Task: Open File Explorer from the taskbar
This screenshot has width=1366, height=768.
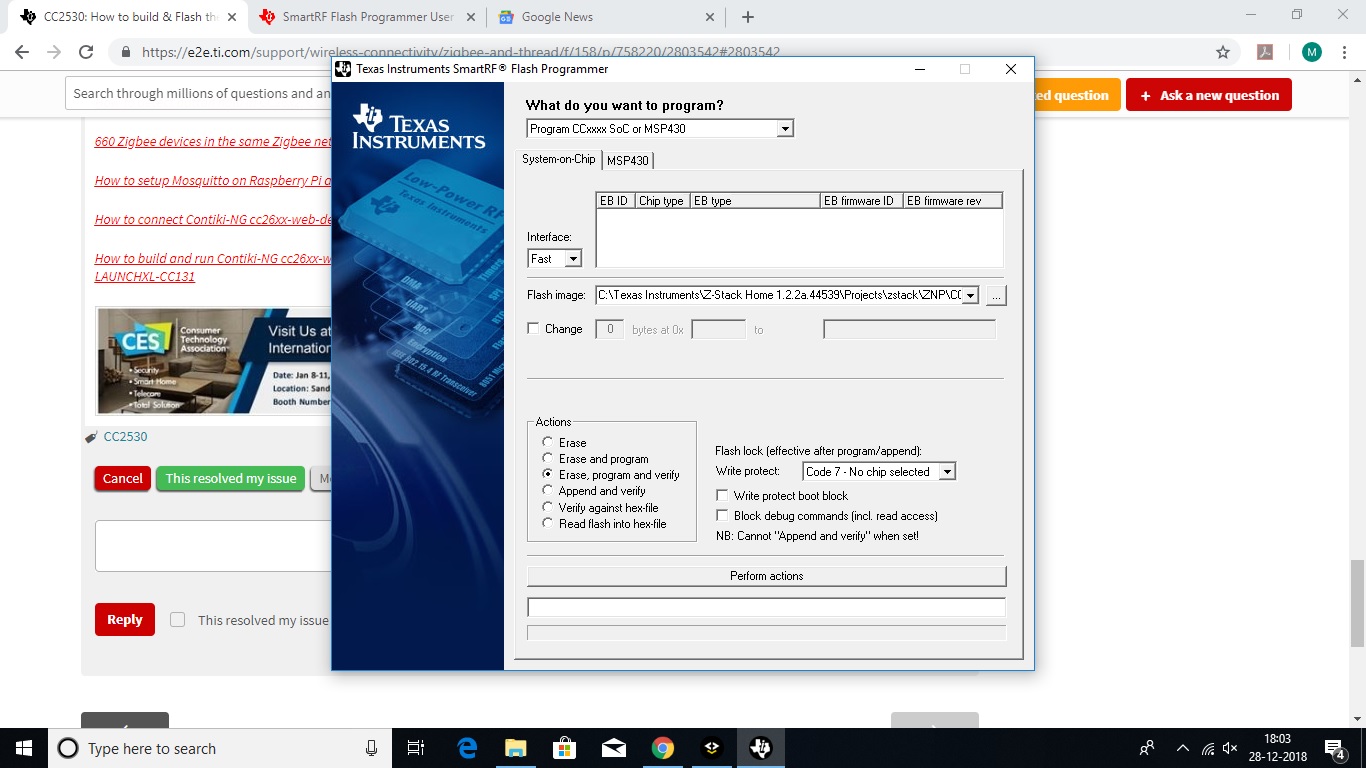Action: tap(515, 748)
